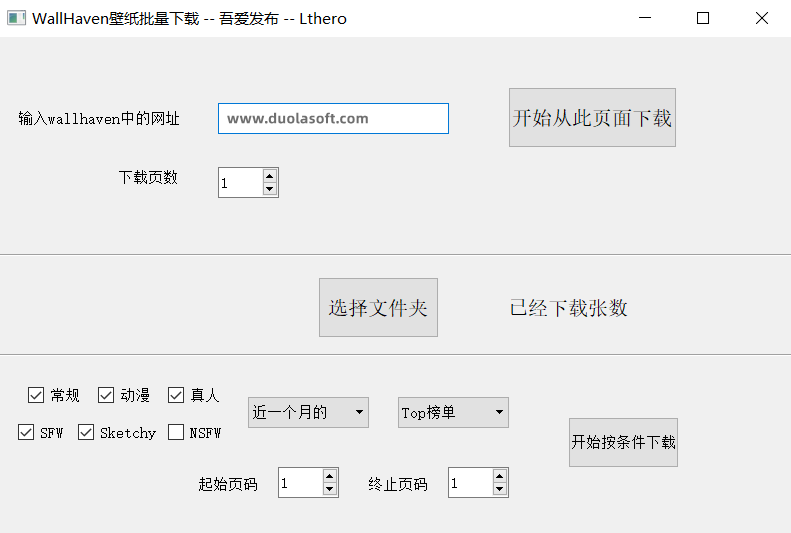The width and height of the screenshot is (791, 533).
Task: Open the 近一个月的 time range dropdown
Action: click(x=308, y=412)
